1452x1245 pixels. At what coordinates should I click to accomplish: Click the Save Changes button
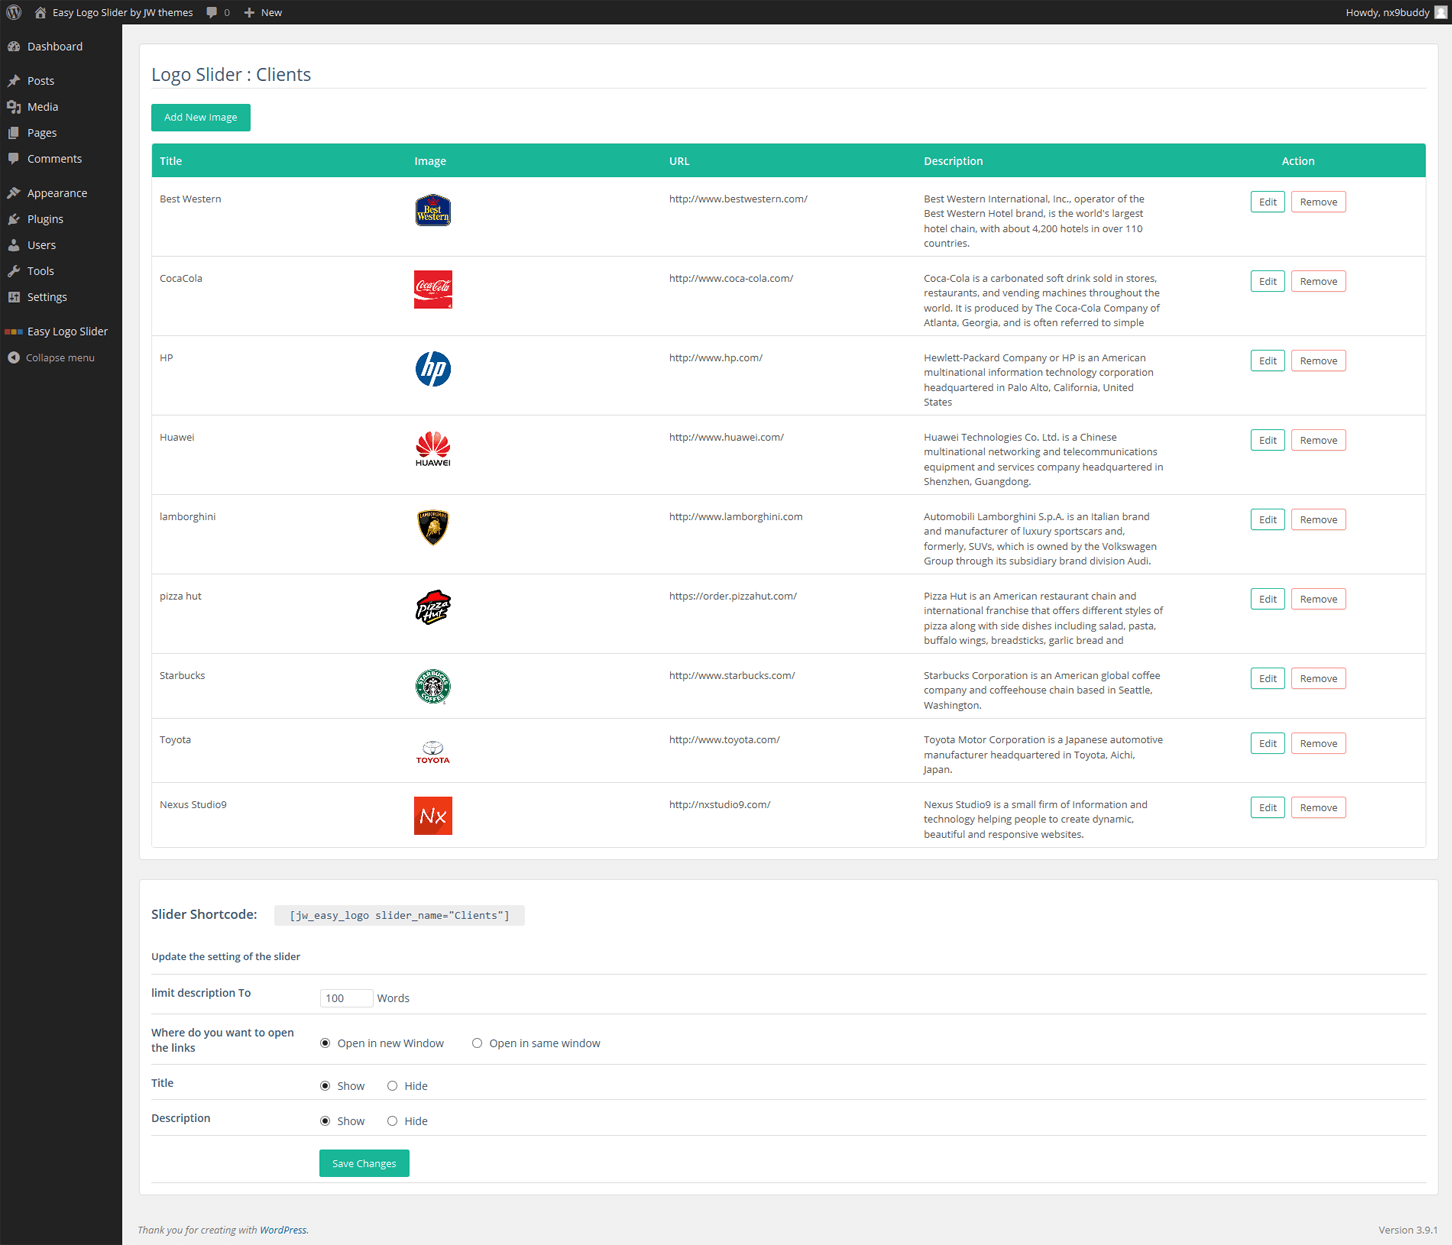[364, 1163]
